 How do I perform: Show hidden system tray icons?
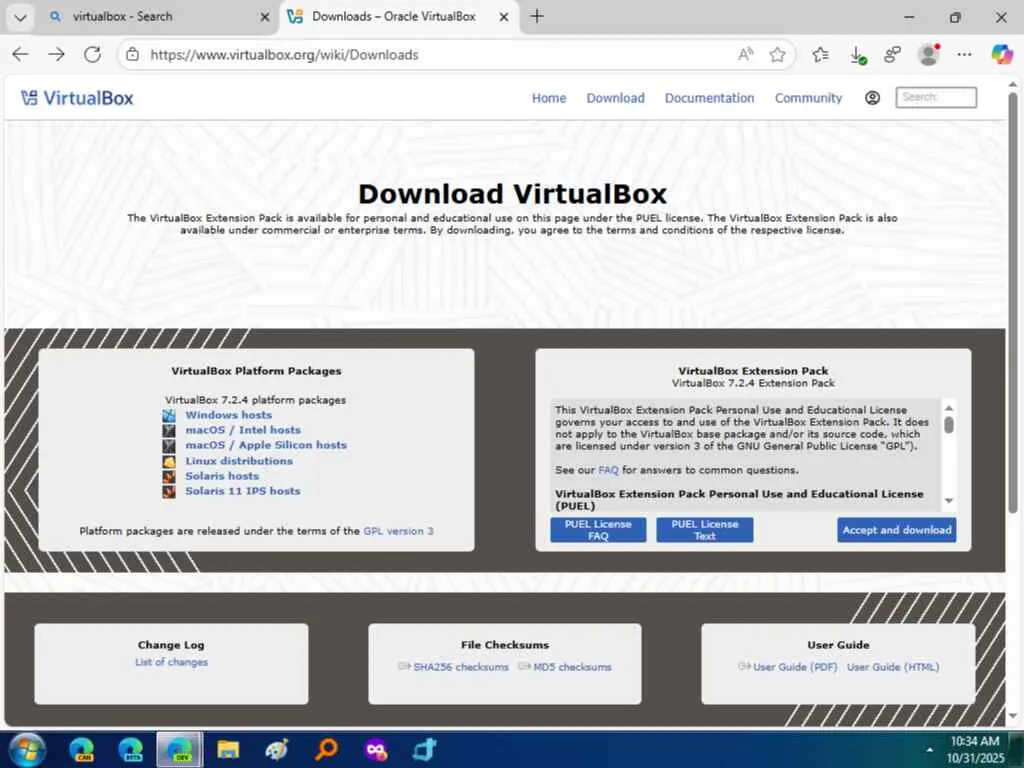click(x=929, y=750)
